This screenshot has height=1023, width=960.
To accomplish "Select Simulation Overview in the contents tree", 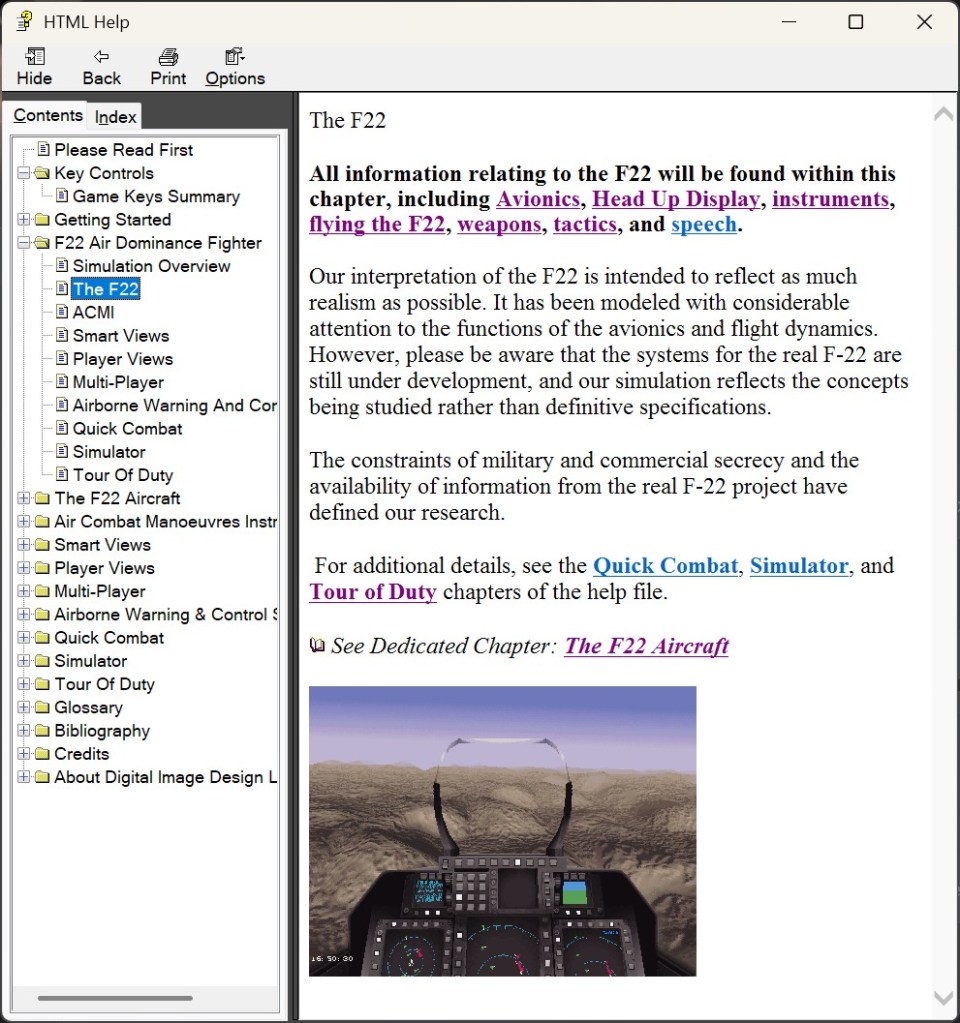I will pyautogui.click(x=151, y=266).
